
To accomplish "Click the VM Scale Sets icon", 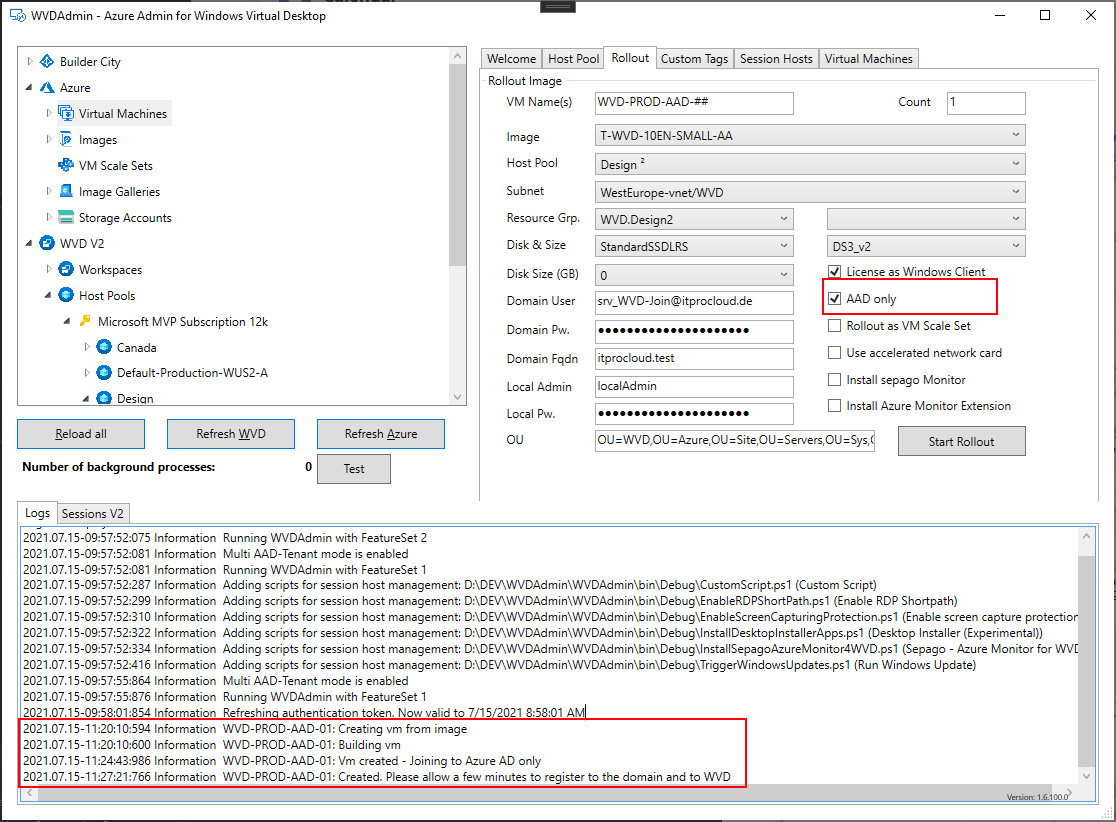I will 66,165.
